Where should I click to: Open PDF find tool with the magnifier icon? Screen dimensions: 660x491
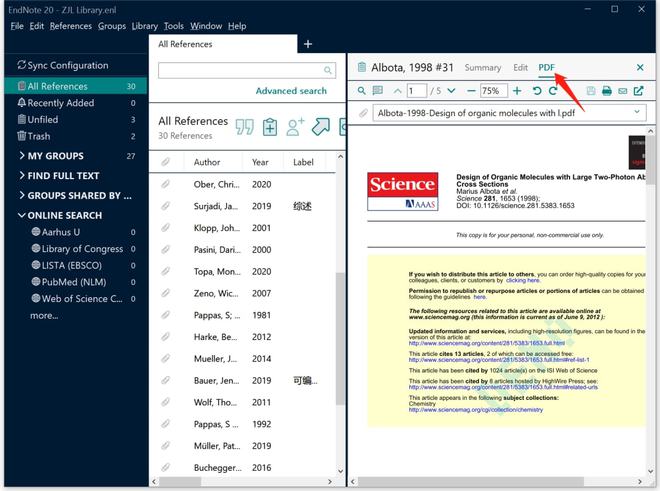click(361, 91)
